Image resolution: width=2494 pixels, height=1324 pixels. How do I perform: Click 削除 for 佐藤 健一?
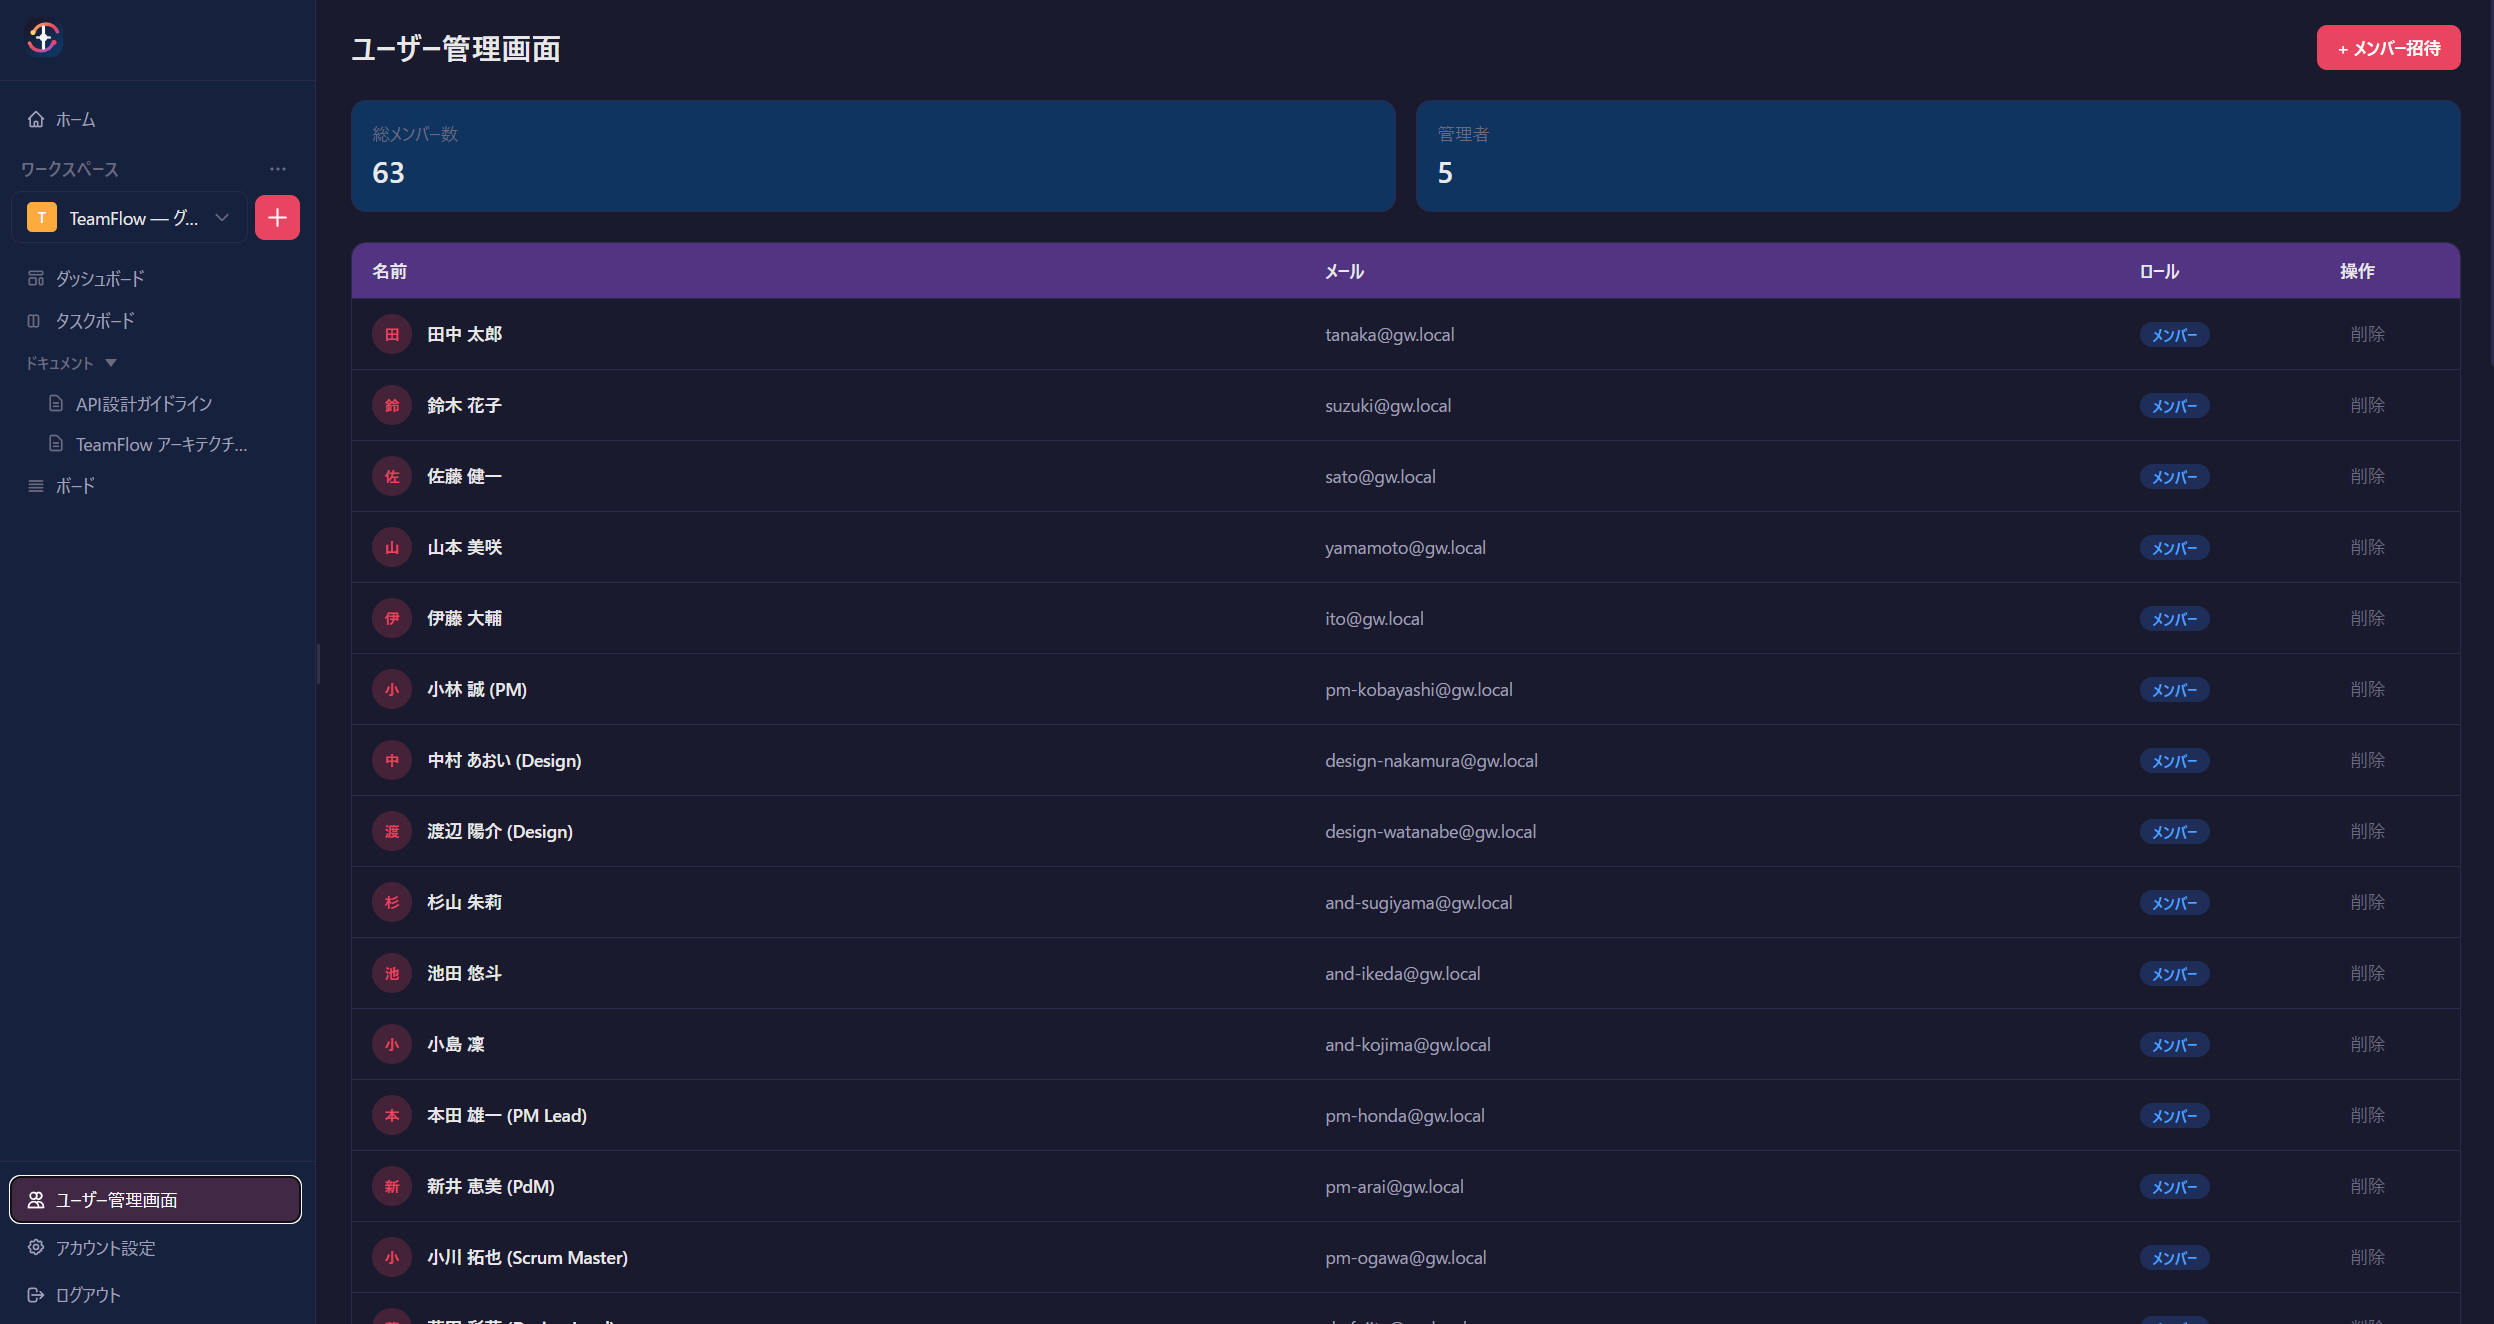tap(2367, 476)
